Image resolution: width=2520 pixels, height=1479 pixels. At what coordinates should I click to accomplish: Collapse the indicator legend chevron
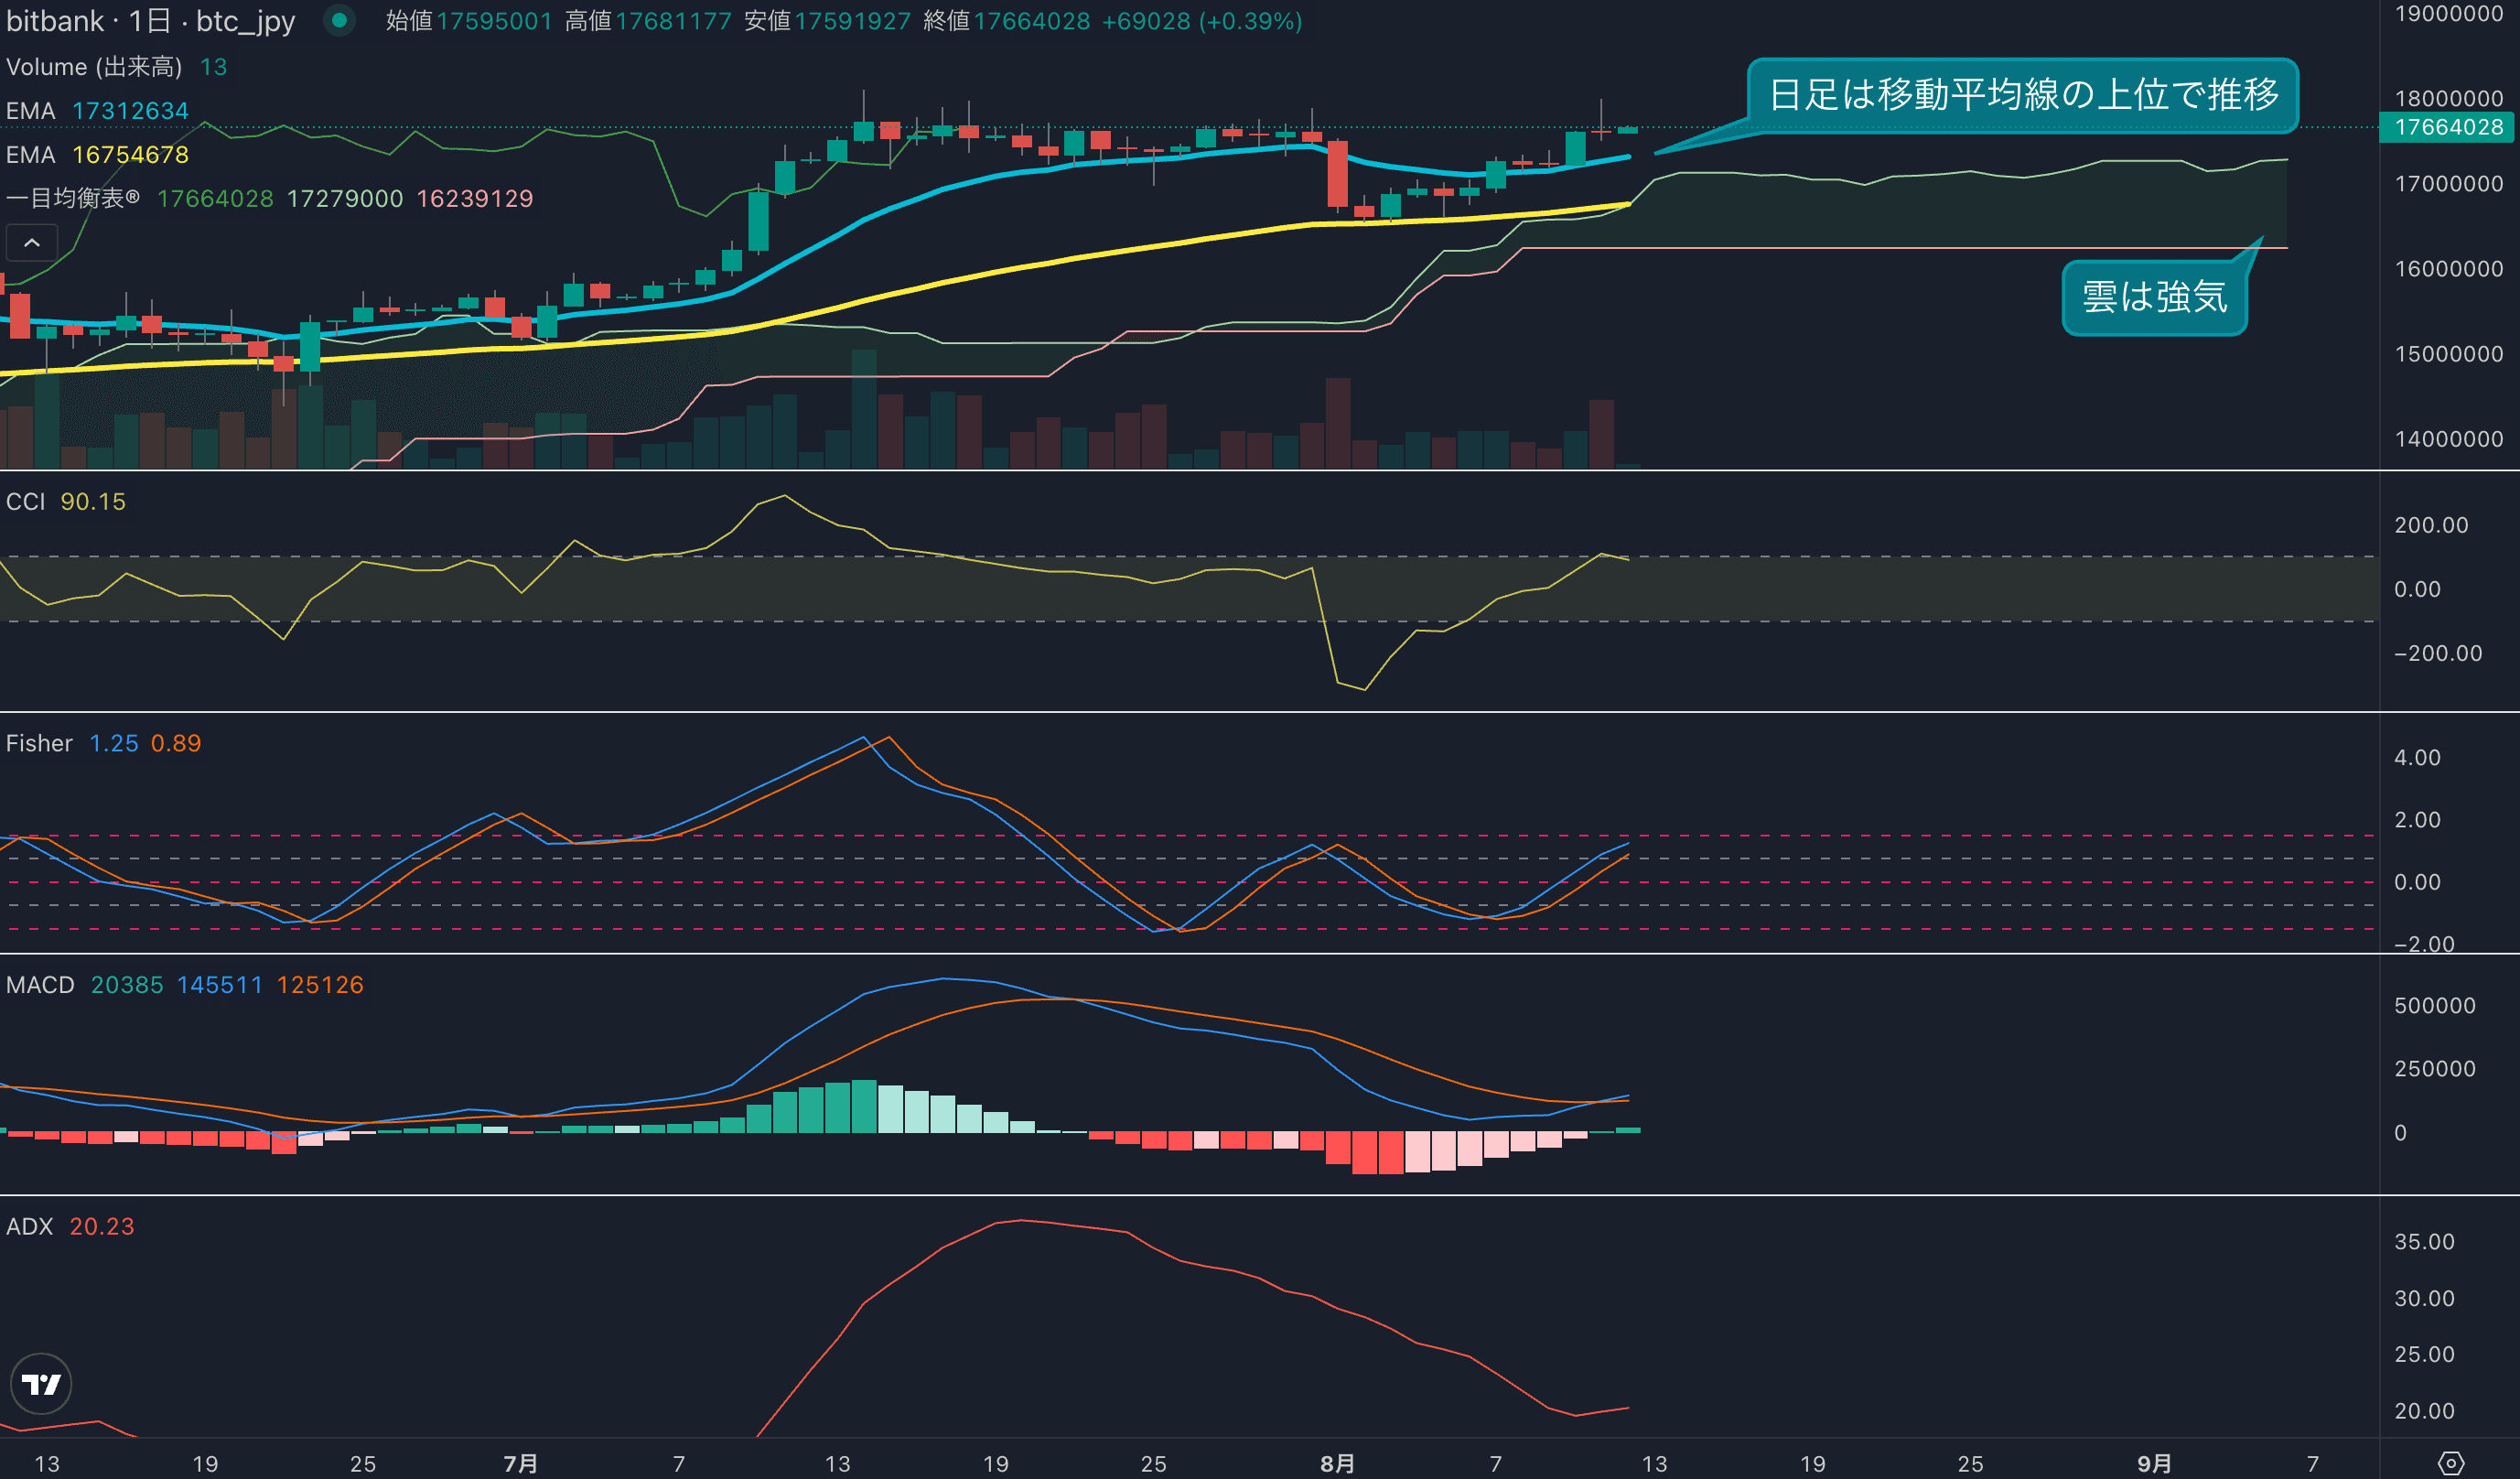[x=32, y=242]
